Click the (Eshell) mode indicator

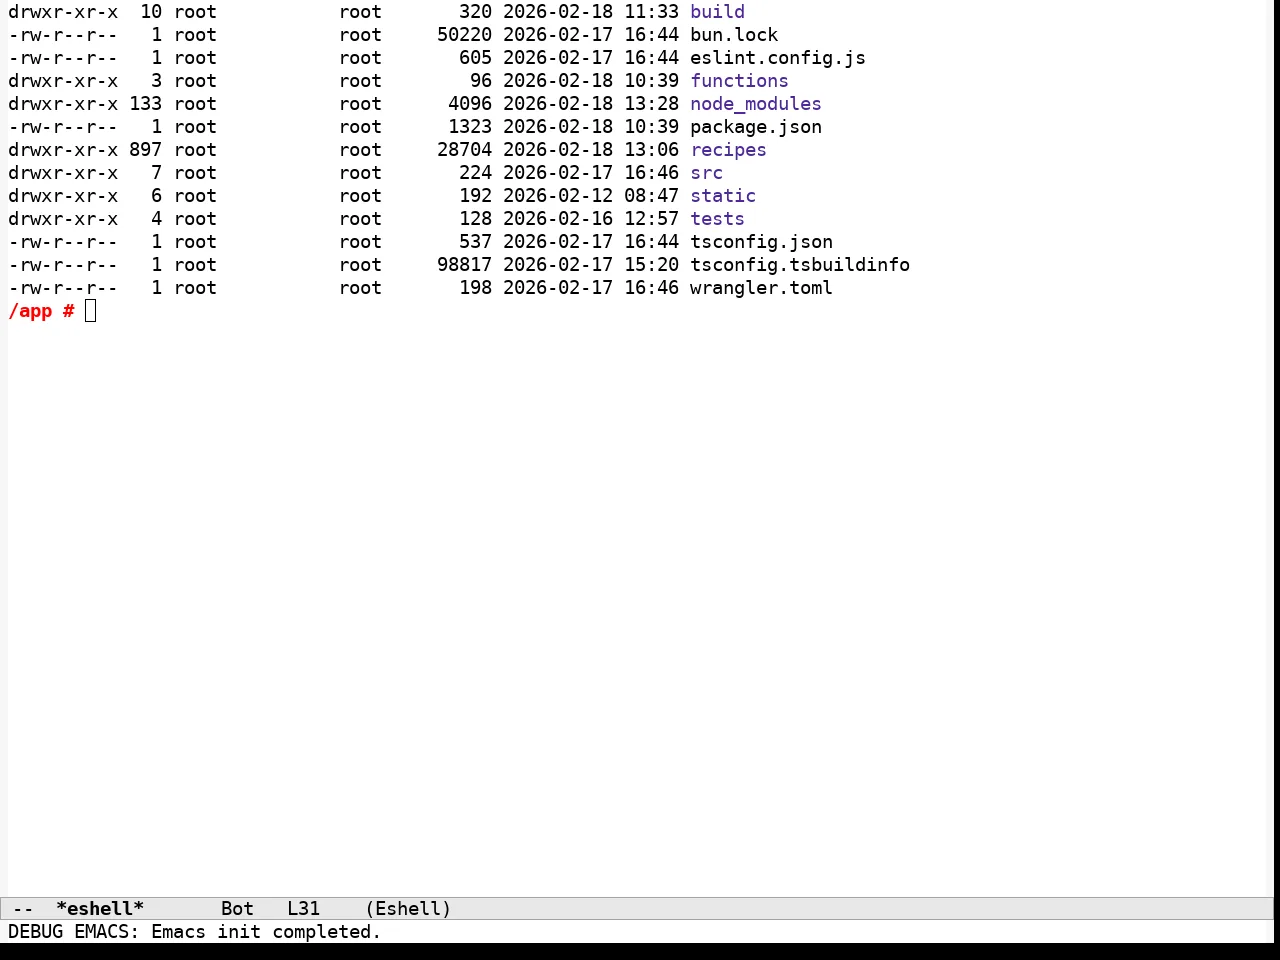[408, 909]
